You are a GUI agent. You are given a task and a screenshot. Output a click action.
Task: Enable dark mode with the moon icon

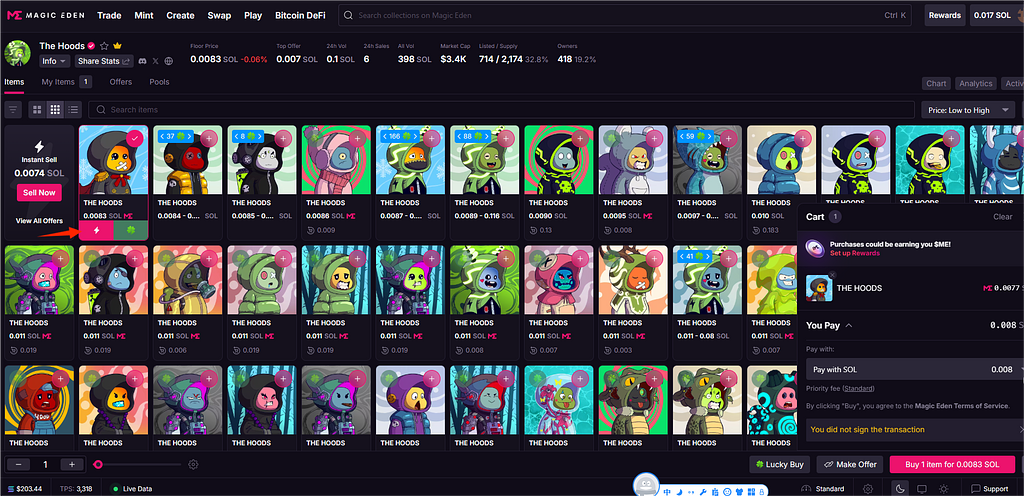point(899,488)
